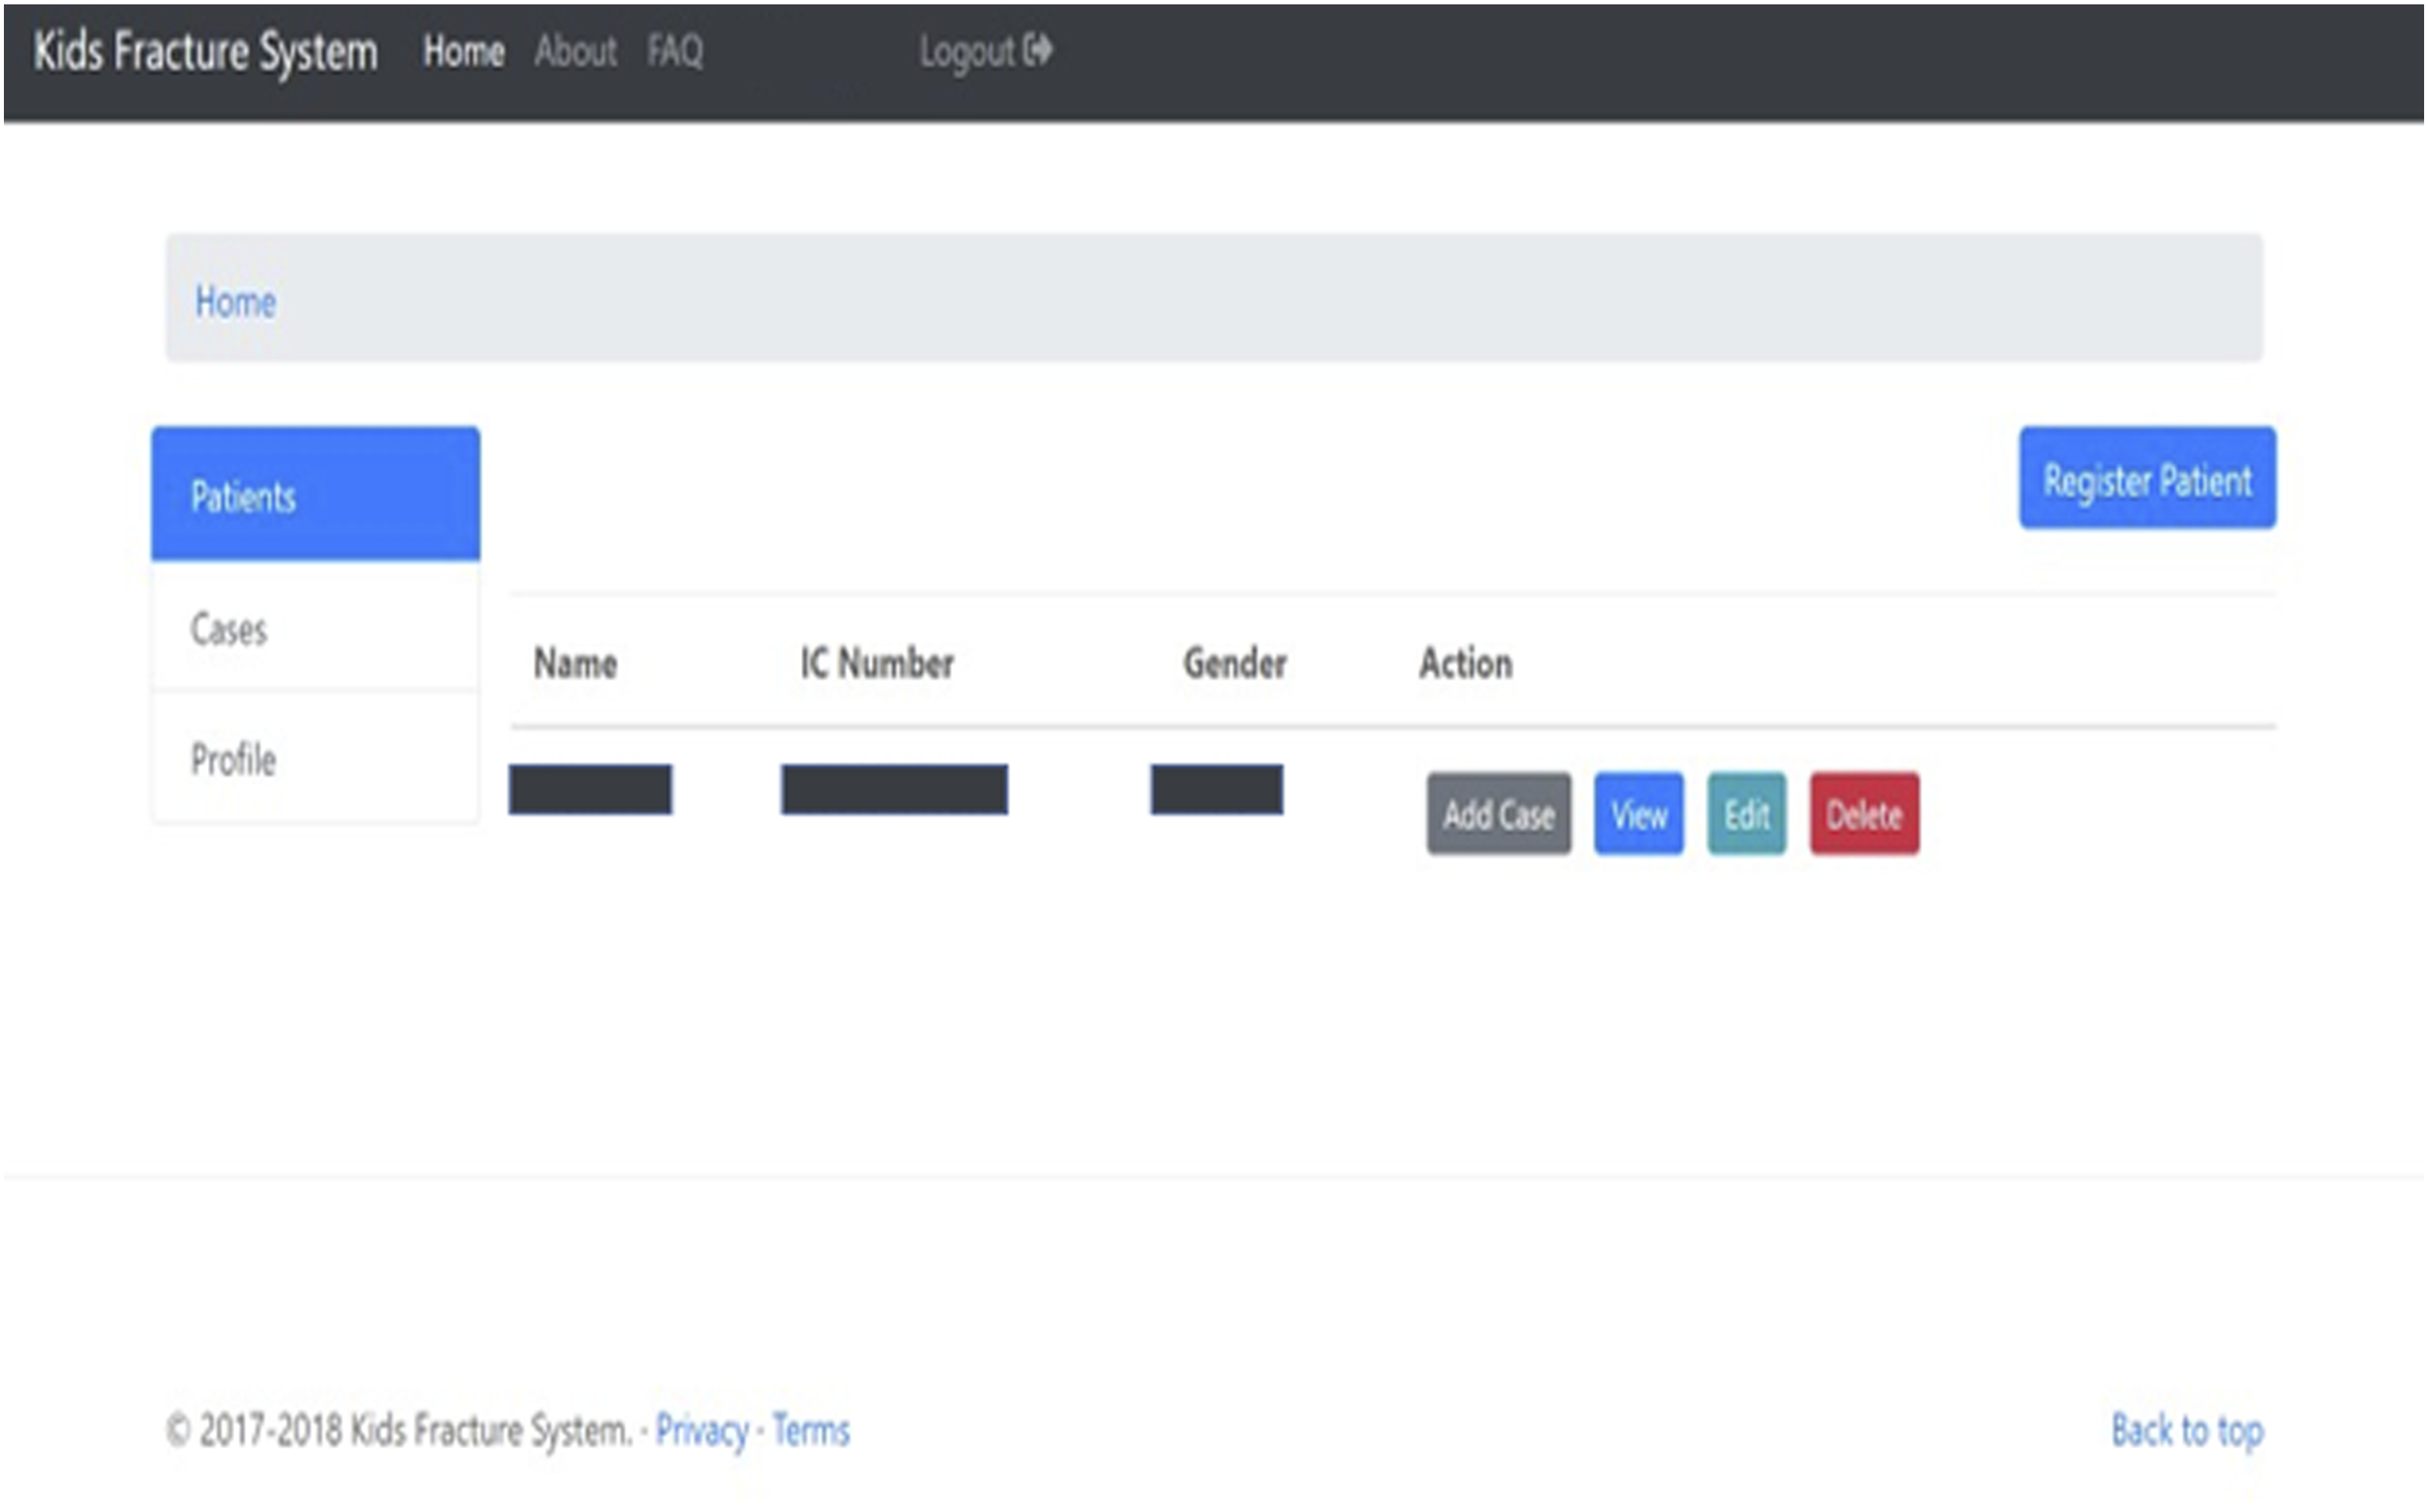Switch to the Cases sidebar tab
Screen dimensions: 2428x1512
pos(316,628)
